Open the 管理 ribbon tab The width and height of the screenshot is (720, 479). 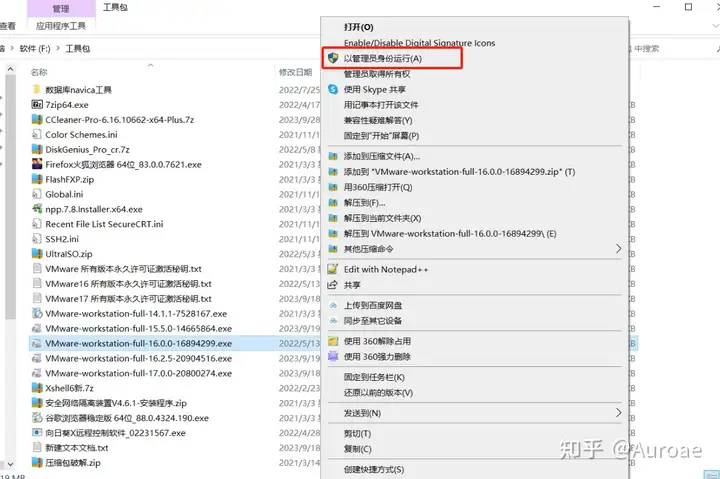[61, 8]
